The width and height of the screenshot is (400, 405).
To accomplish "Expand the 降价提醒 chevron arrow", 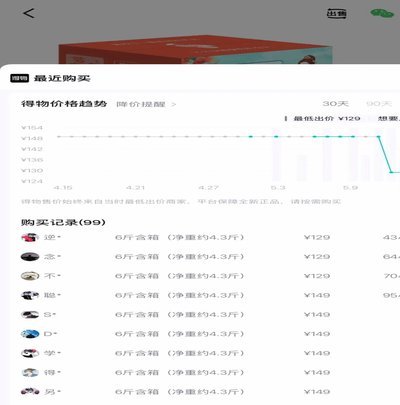I will coord(173,104).
